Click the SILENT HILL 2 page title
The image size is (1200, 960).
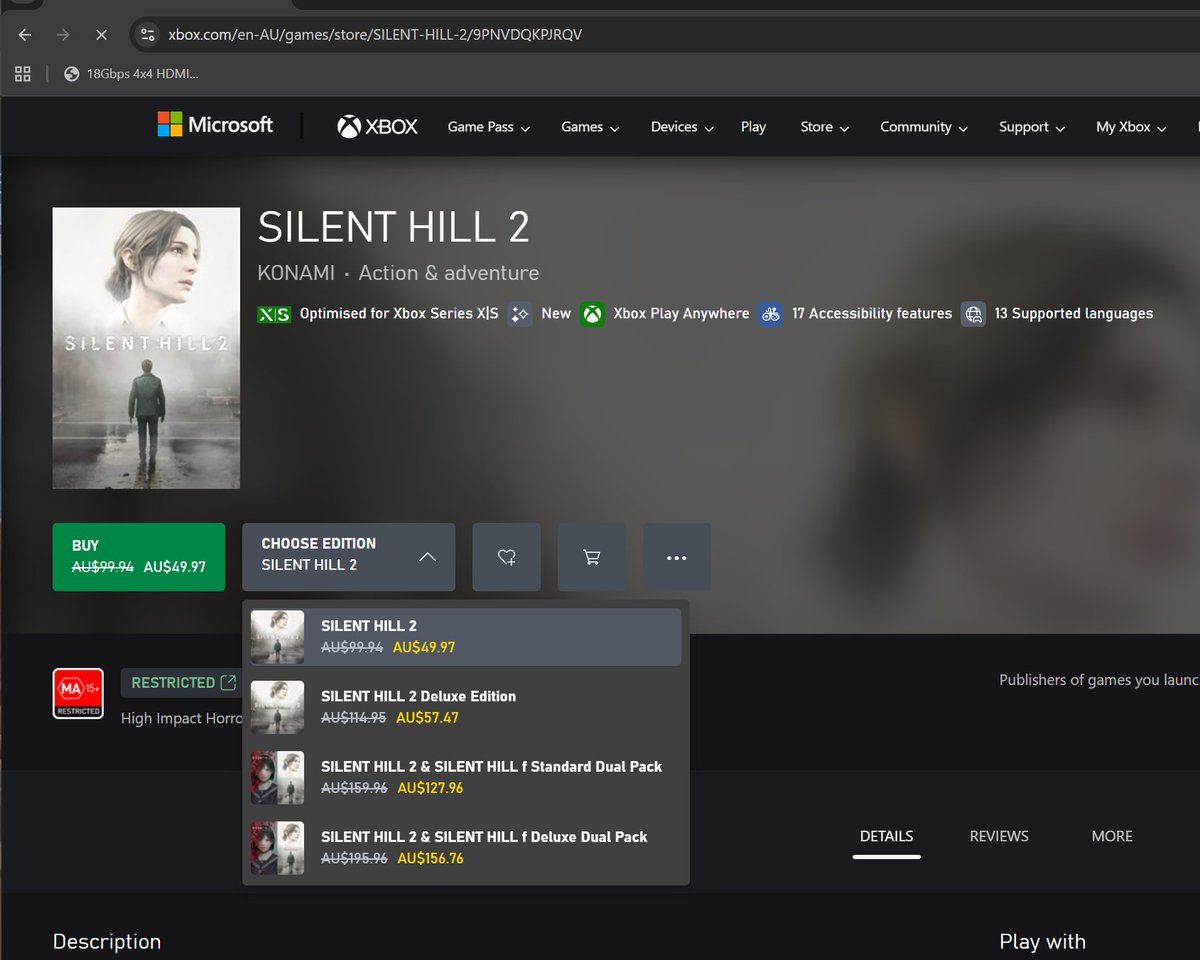[x=394, y=228]
